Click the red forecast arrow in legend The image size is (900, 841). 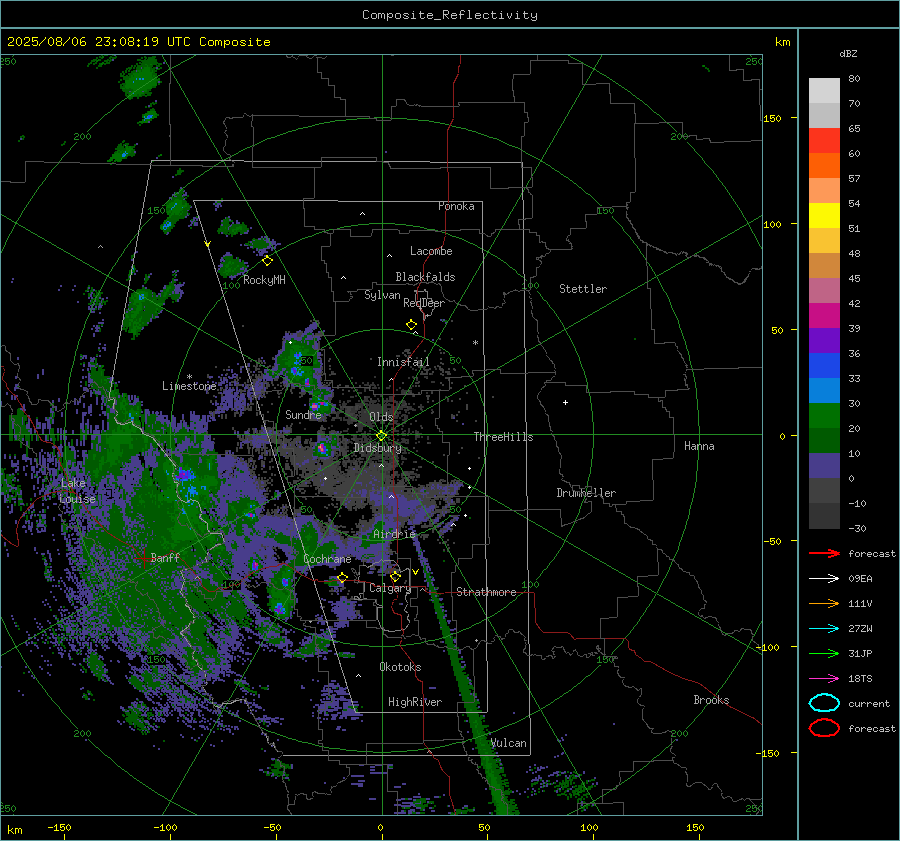pos(824,553)
